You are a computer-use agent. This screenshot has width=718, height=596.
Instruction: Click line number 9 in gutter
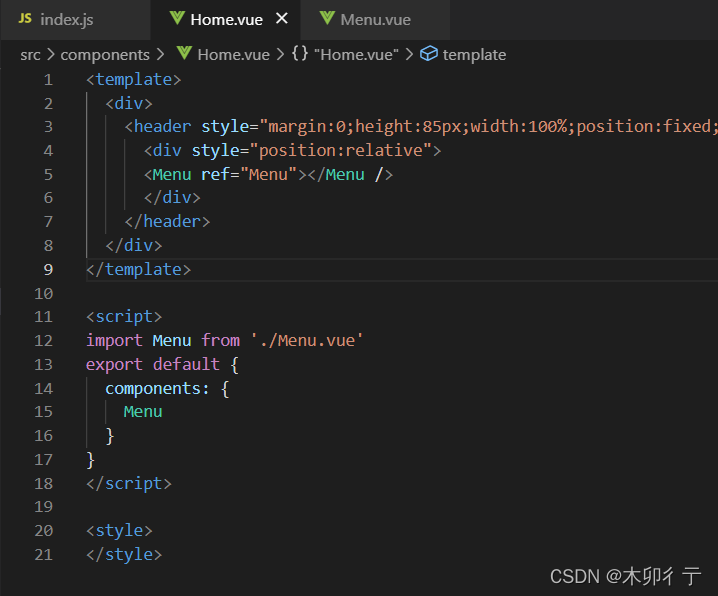coord(48,270)
